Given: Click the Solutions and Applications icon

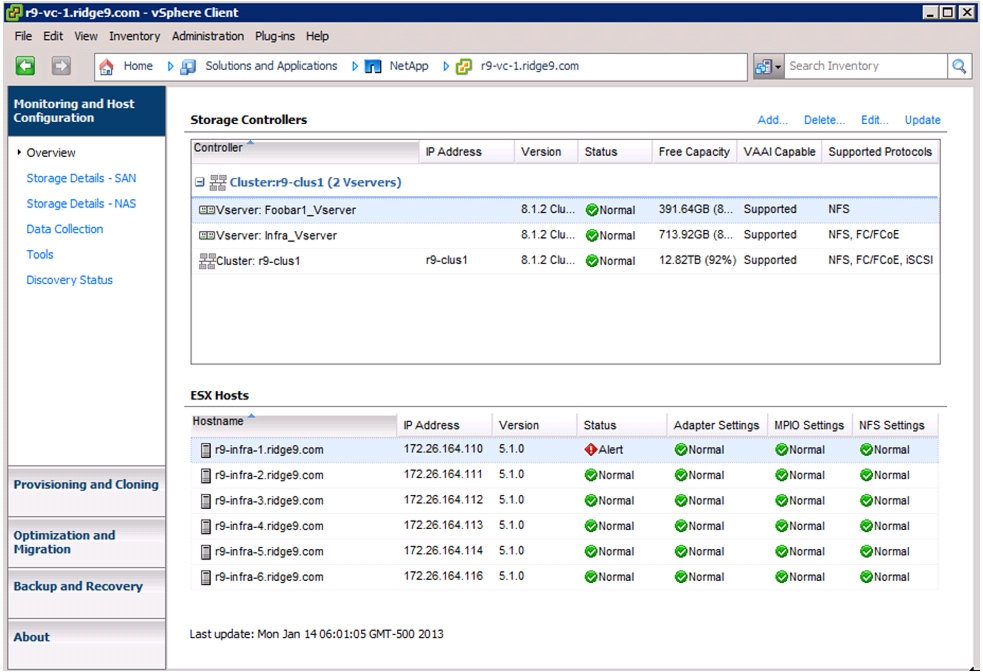Looking at the screenshot, I should click(x=188, y=66).
